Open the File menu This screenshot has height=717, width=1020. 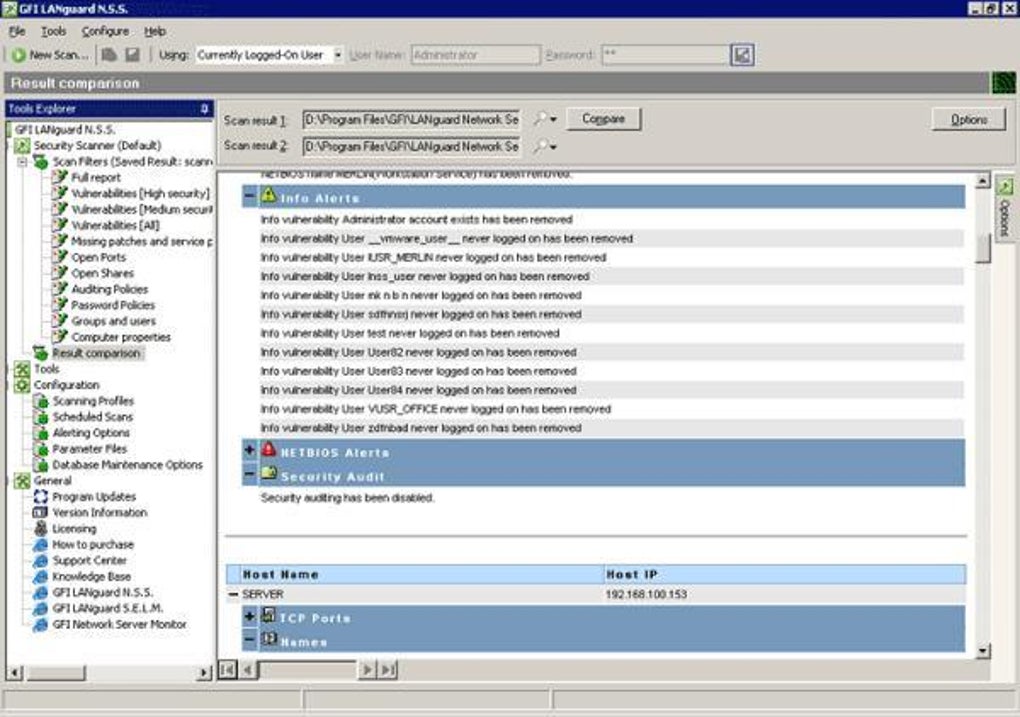[x=17, y=31]
